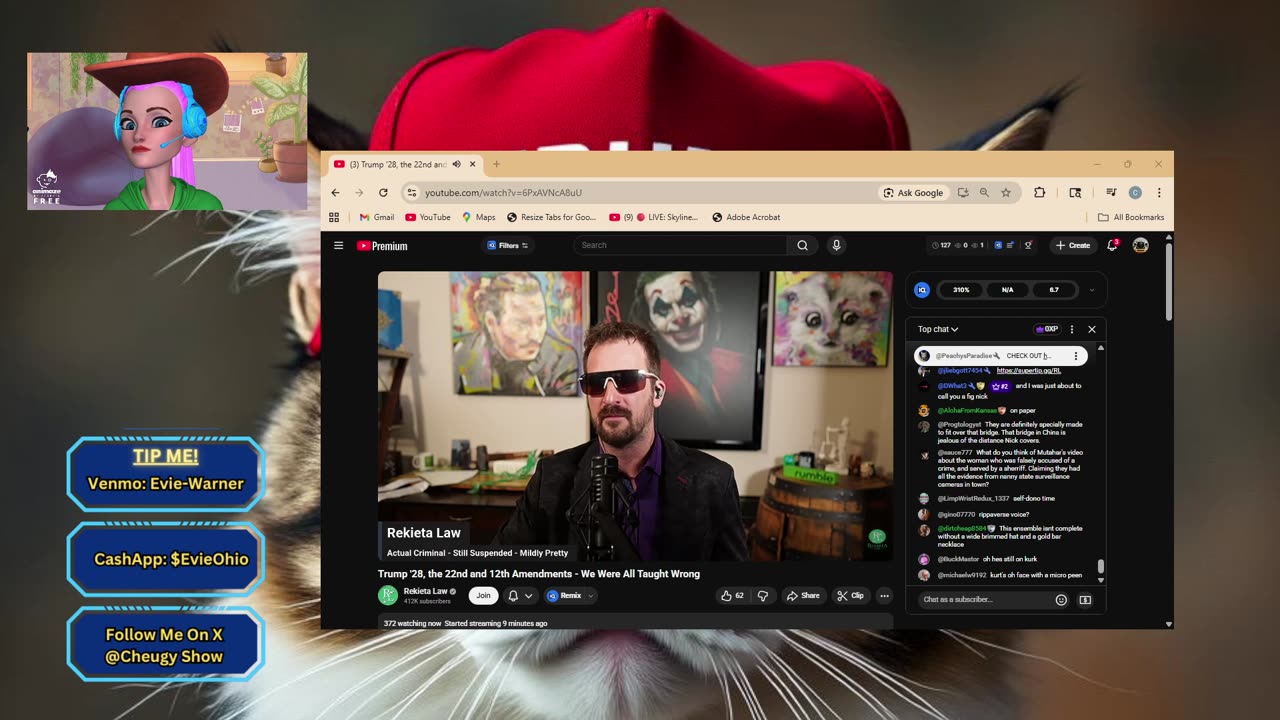Dislike the video with thumbs down

click(x=763, y=595)
